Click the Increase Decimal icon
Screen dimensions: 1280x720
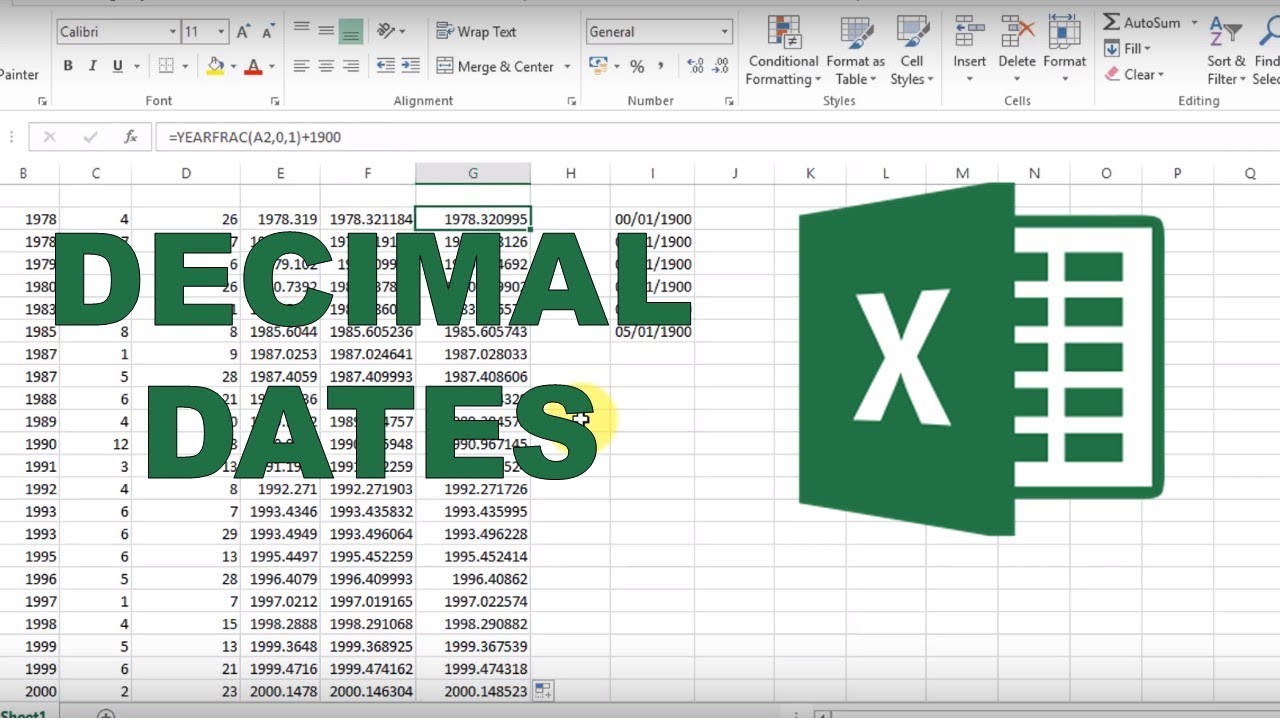696,66
